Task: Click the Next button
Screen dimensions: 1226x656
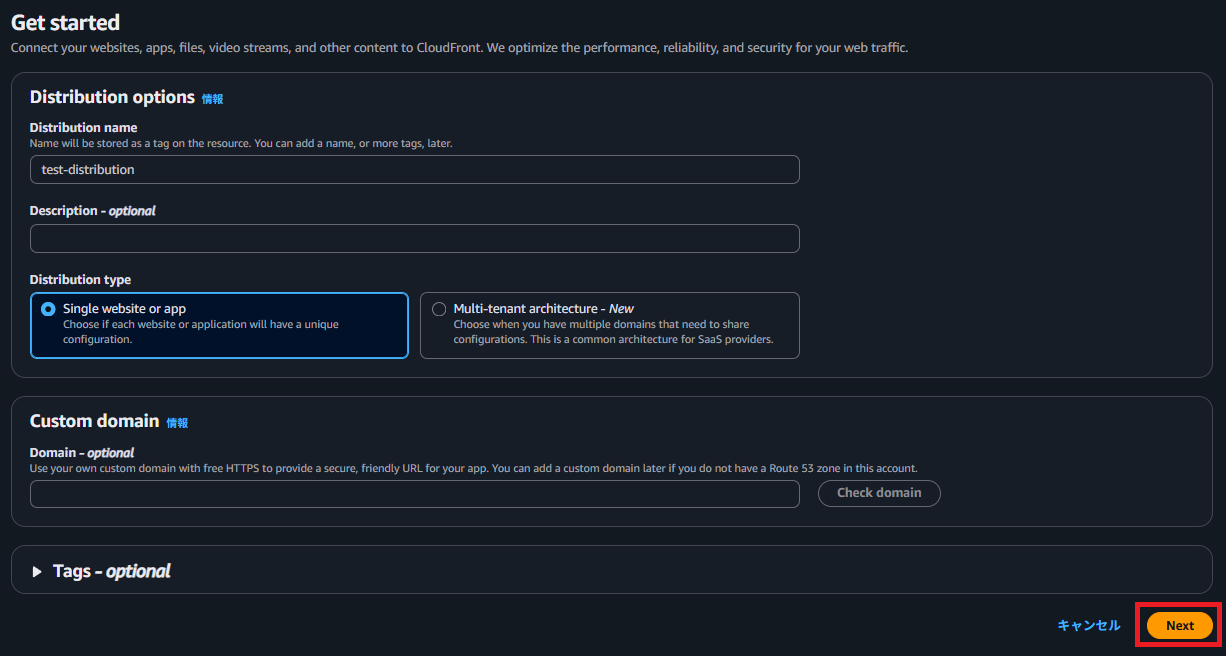Action: click(x=1180, y=625)
